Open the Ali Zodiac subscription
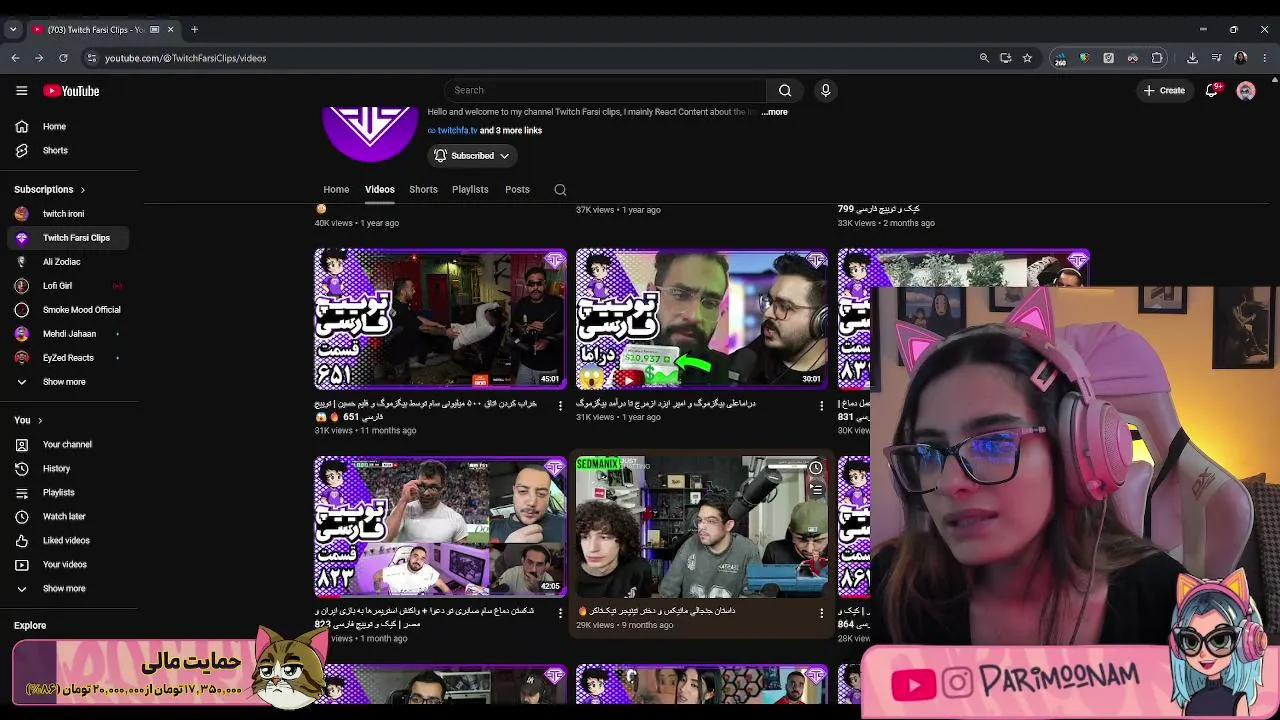This screenshot has width=1280, height=720. (68, 262)
